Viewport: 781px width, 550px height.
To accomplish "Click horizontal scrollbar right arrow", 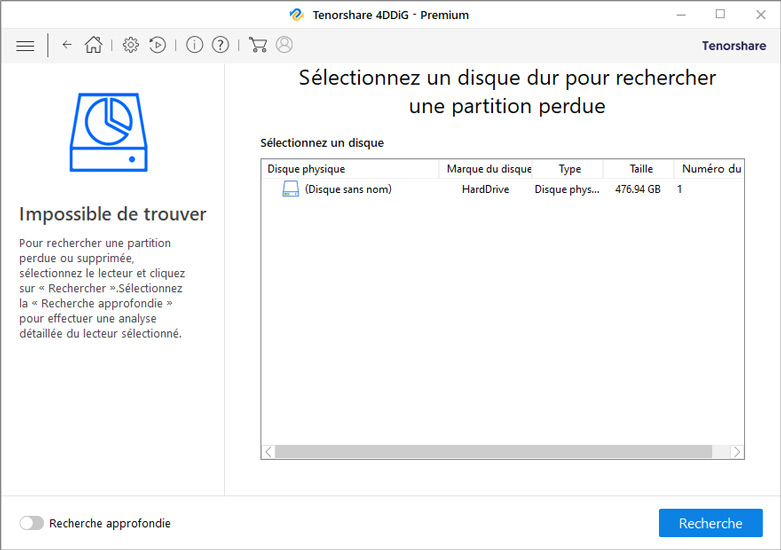I will (737, 452).
